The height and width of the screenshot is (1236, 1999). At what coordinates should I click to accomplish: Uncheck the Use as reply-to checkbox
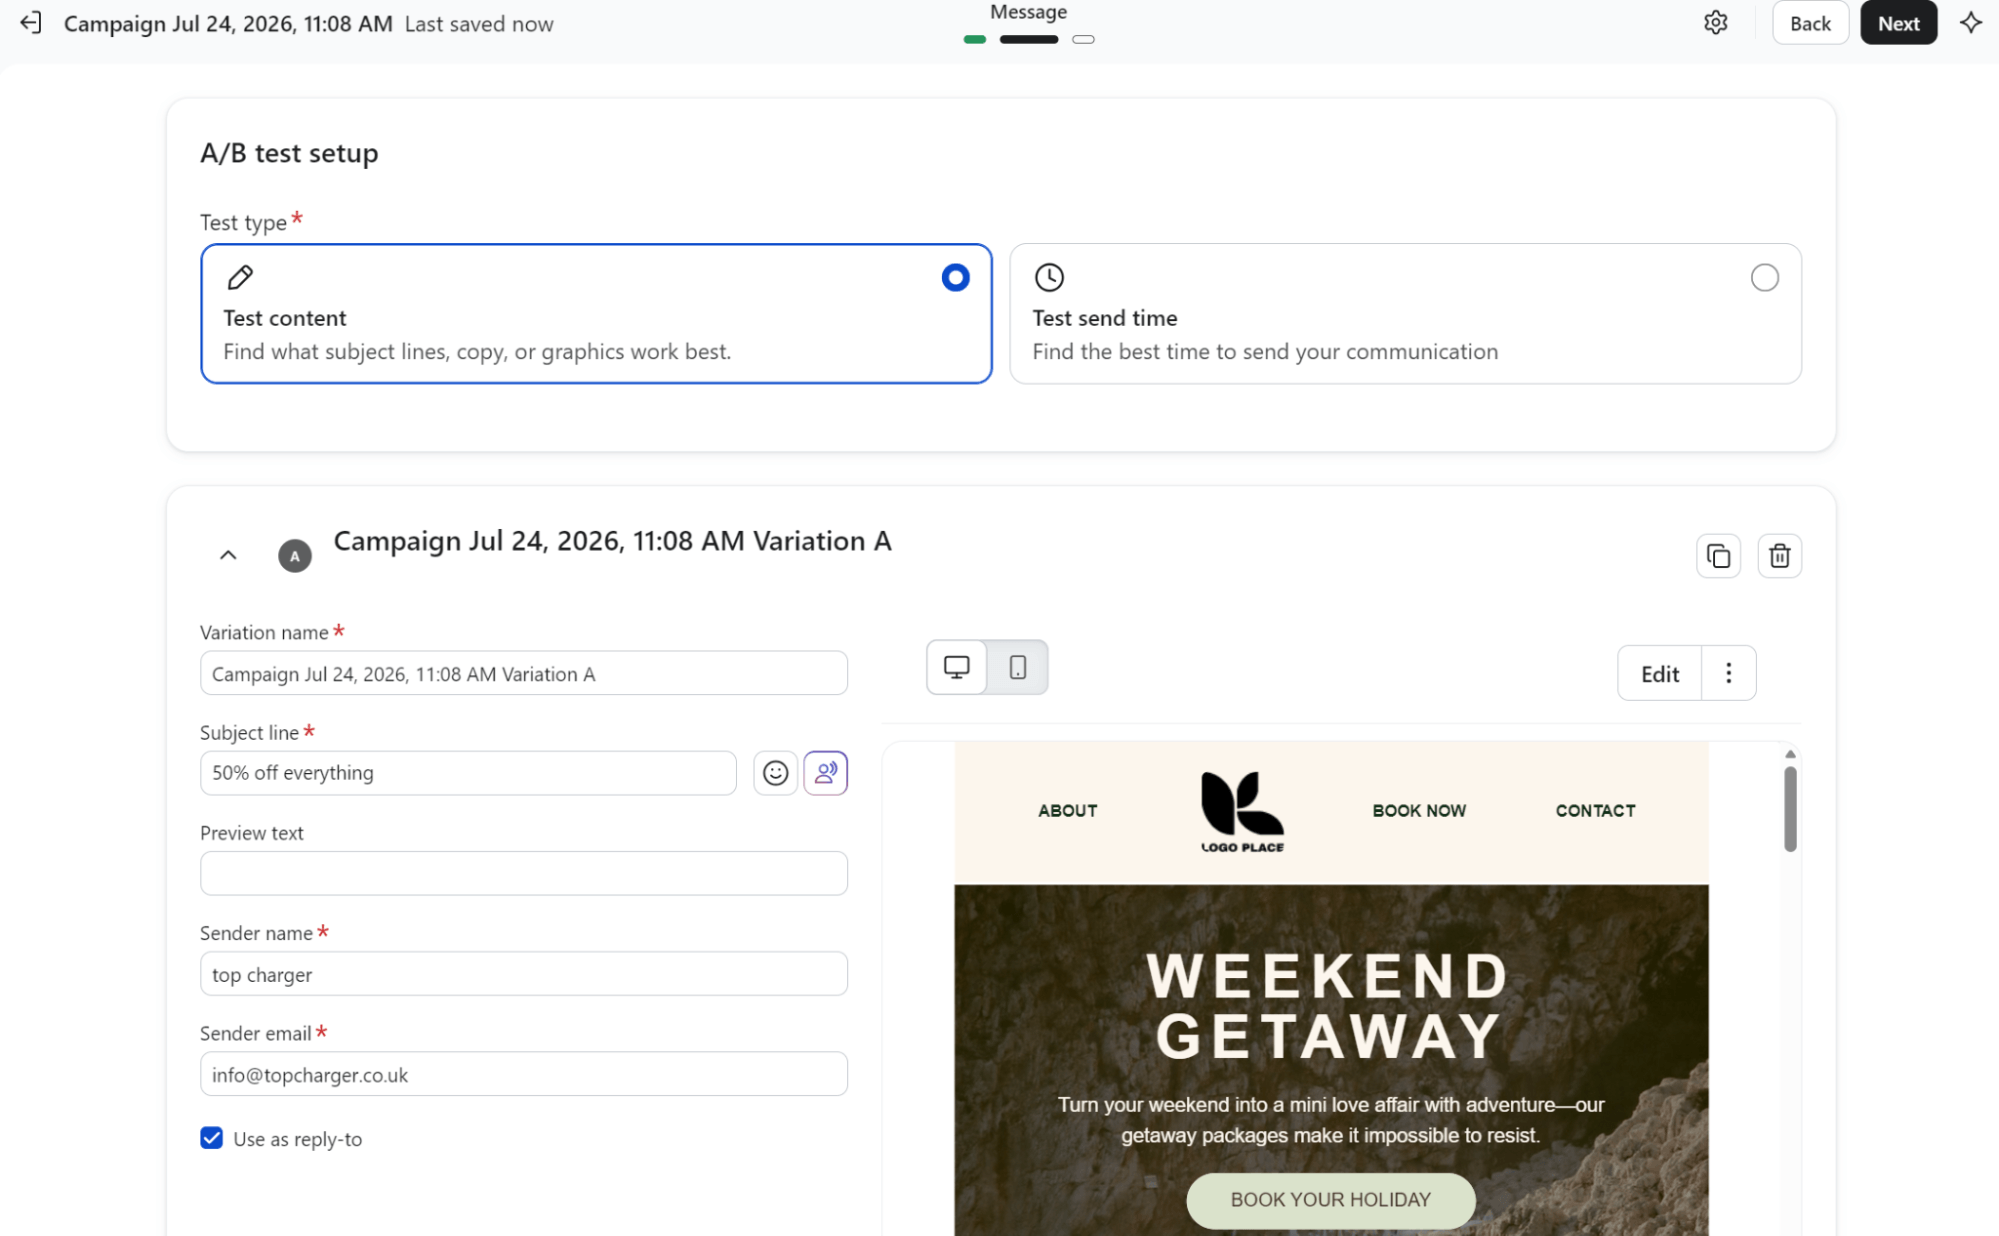point(211,1138)
